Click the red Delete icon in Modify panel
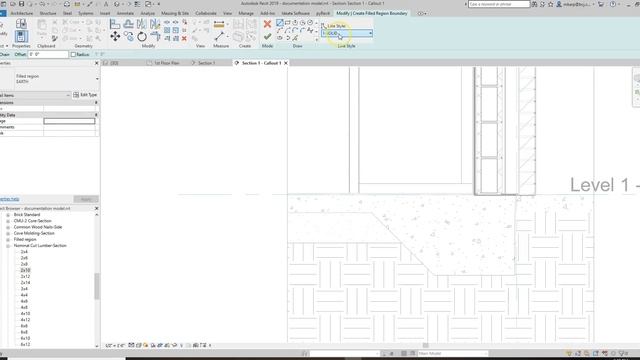The height and width of the screenshot is (360, 640). (184, 38)
